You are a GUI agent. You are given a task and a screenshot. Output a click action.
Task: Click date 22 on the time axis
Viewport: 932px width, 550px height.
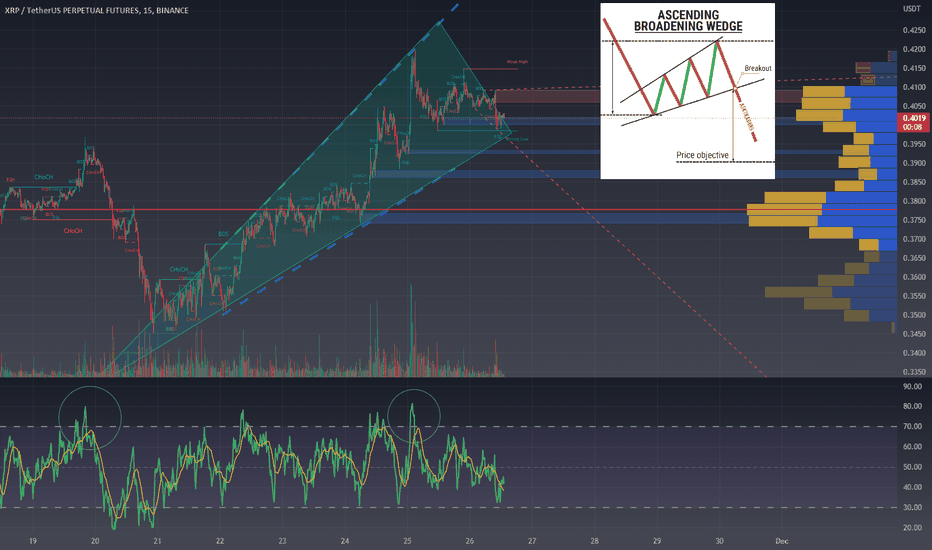[220, 541]
